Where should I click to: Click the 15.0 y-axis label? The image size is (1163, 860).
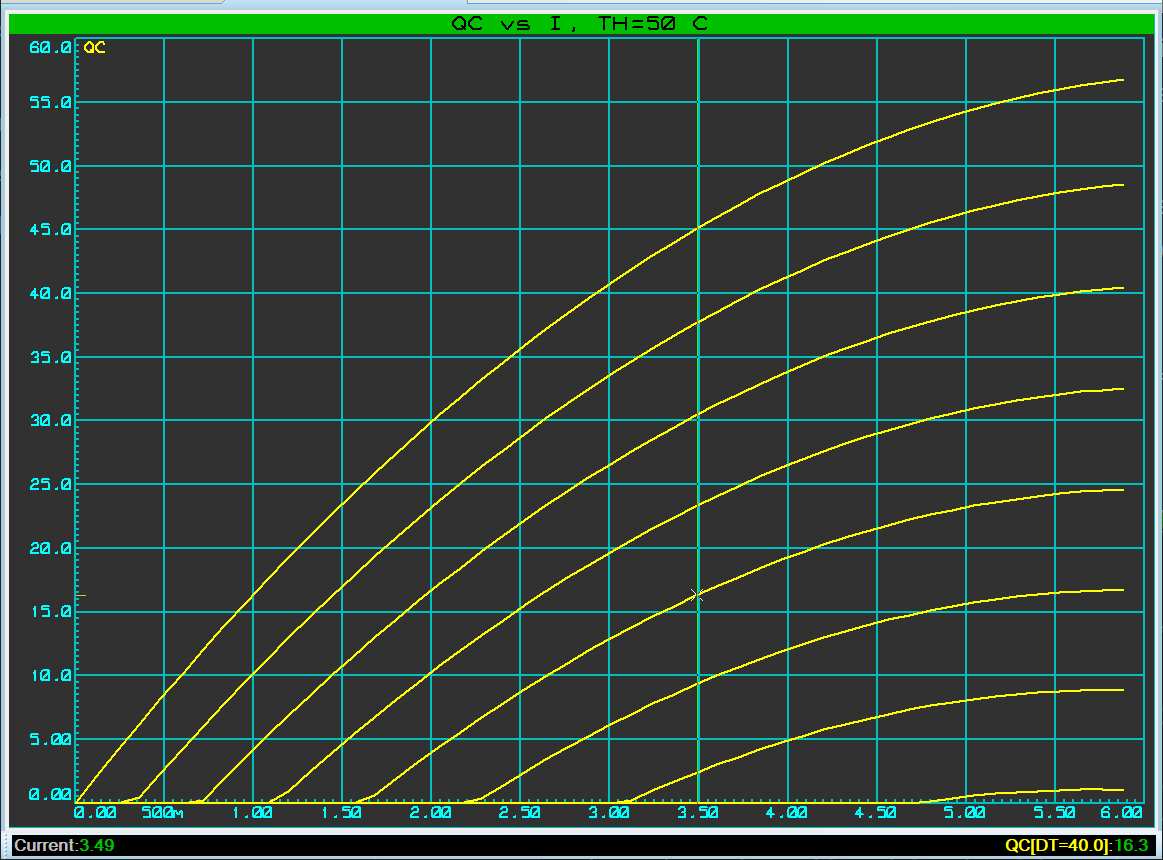click(x=51, y=612)
